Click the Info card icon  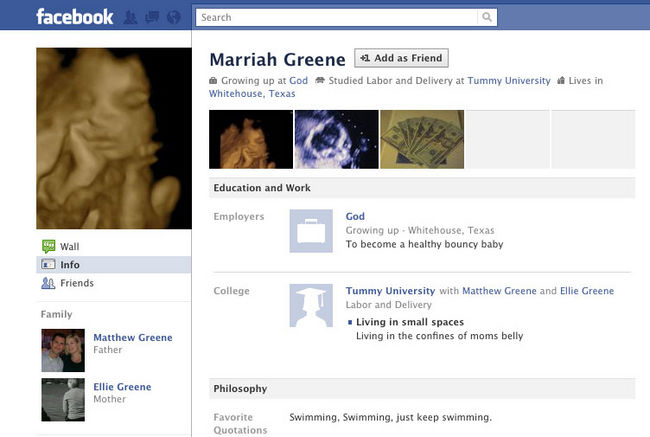click(48, 264)
